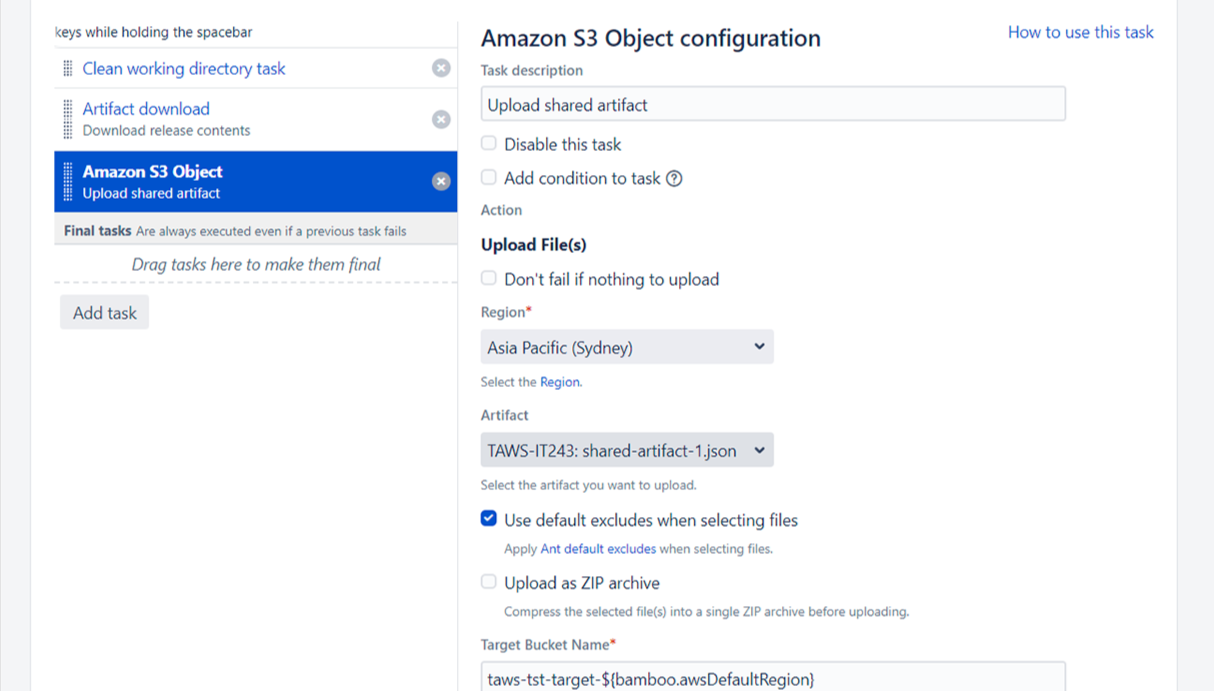Select the Clean working directory task

pos(184,68)
